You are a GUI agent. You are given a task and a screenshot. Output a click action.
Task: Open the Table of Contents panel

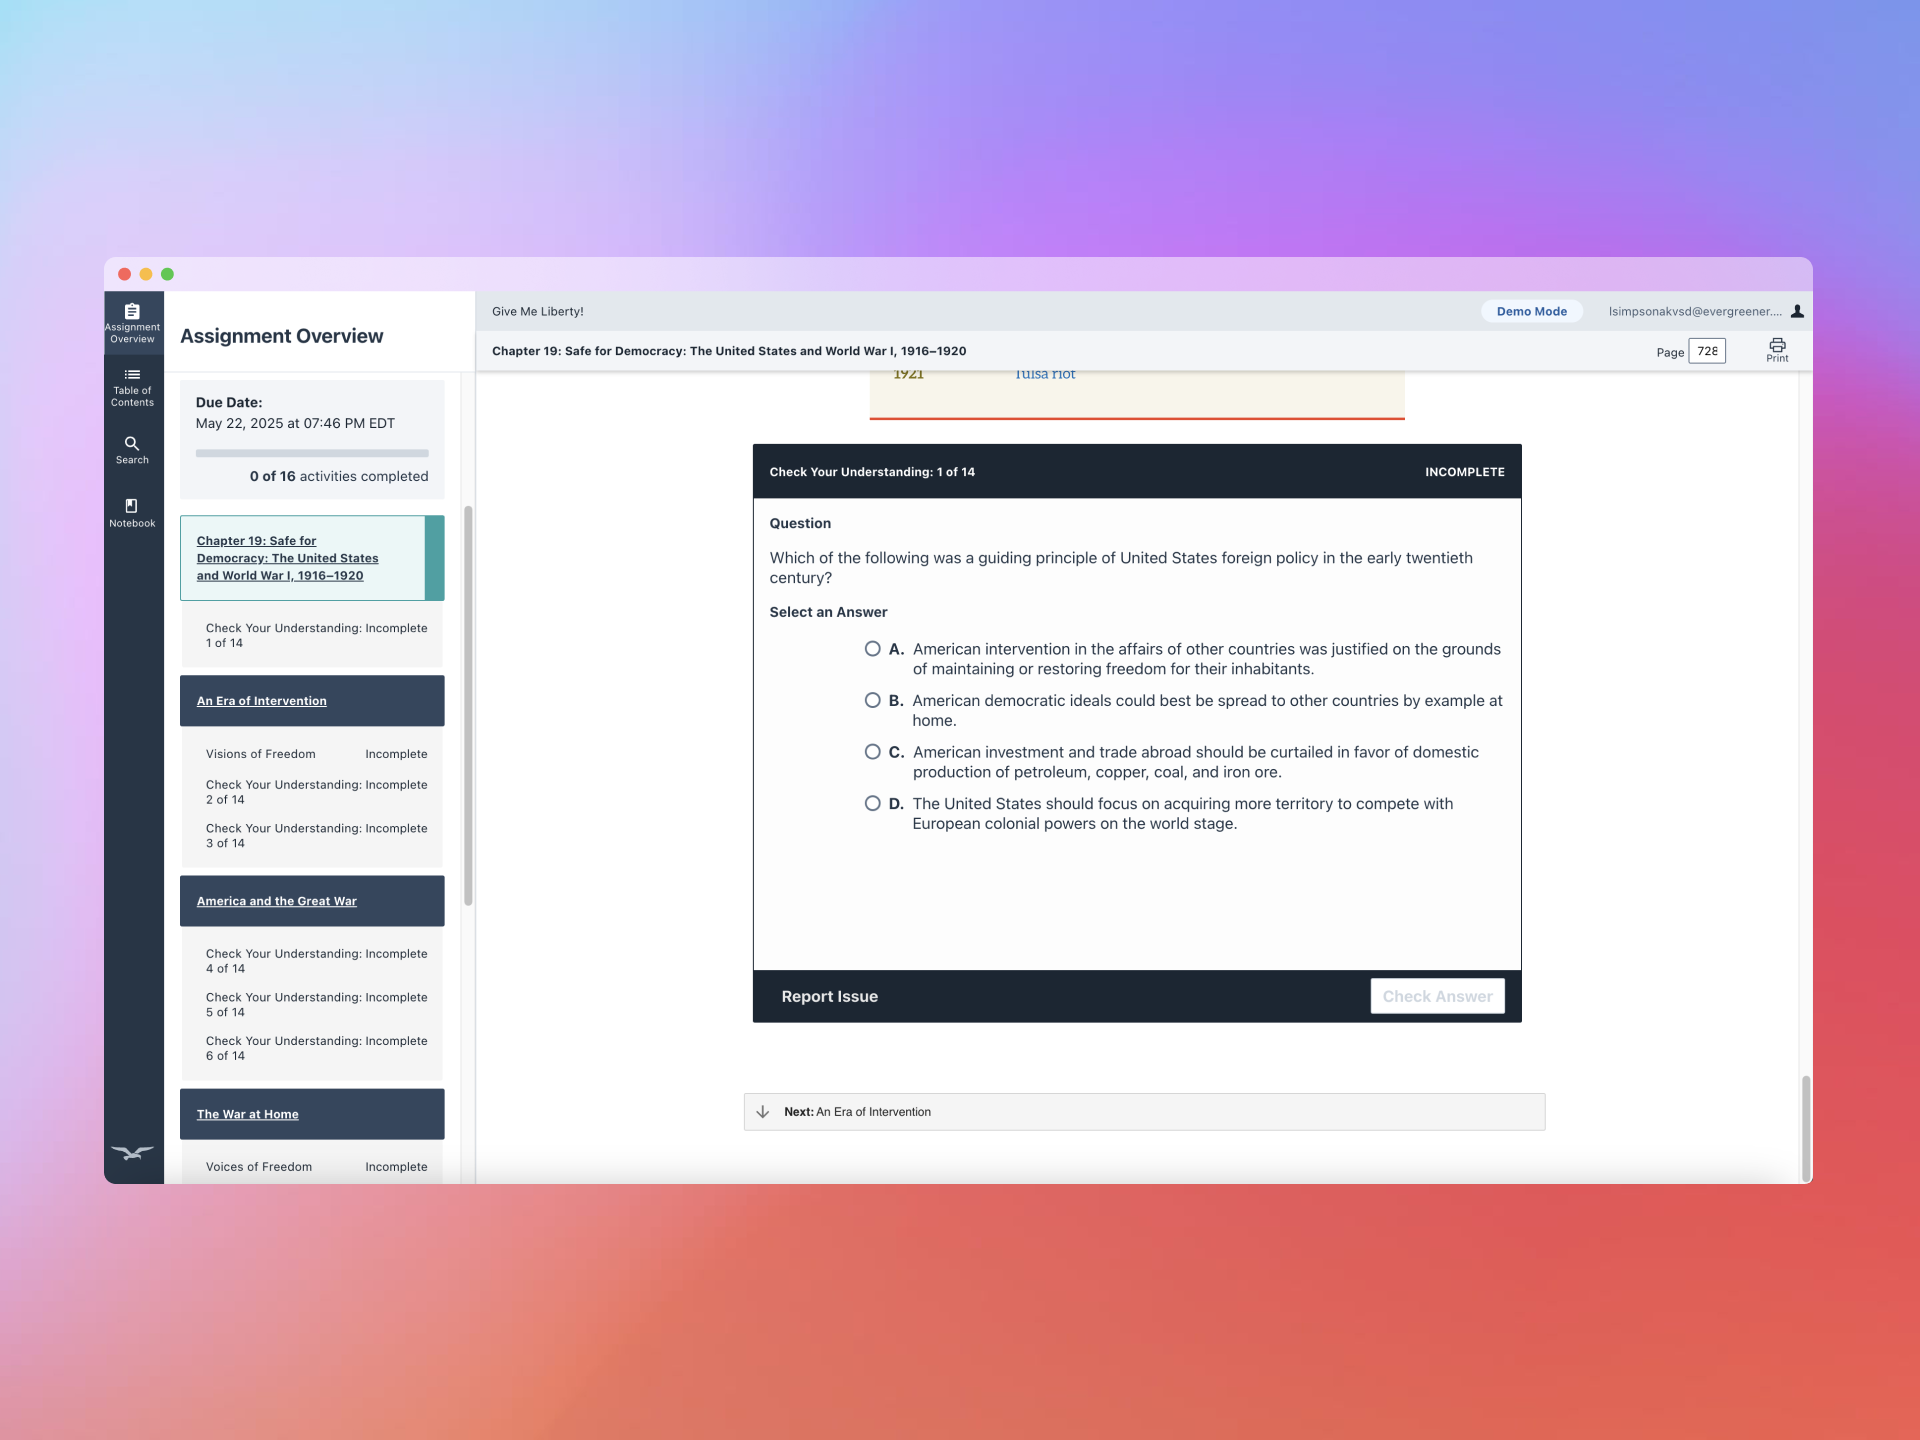131,387
